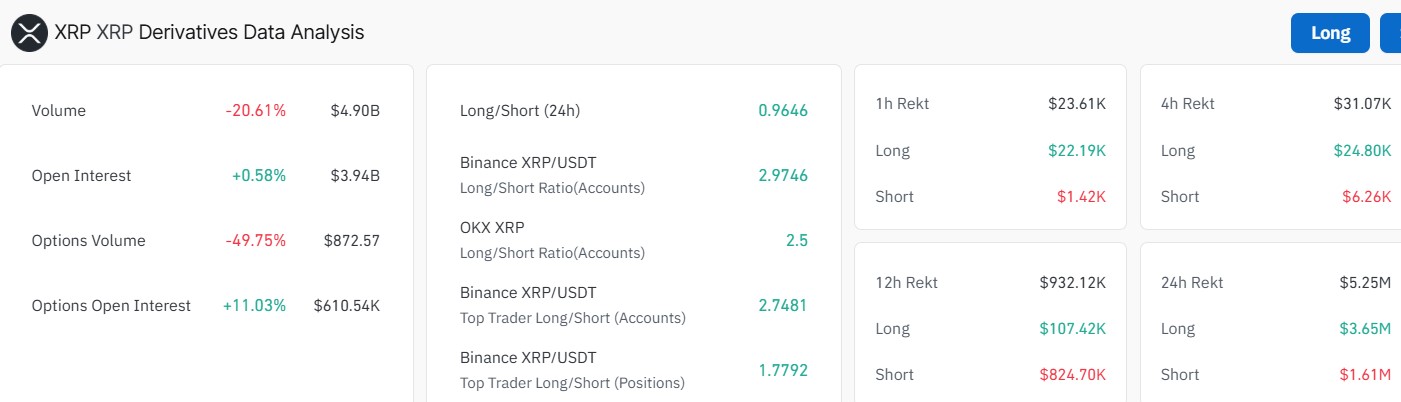Image resolution: width=1401 pixels, height=402 pixels.
Task: Click the XRP logo icon
Action: 29,32
